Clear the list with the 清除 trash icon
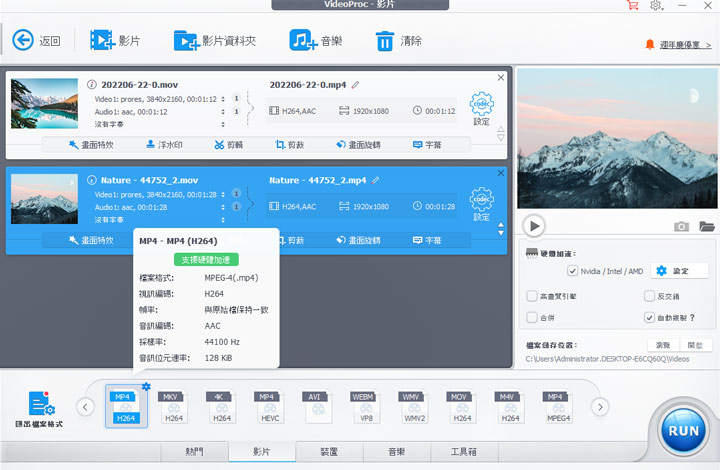The image size is (720, 470). coord(385,41)
